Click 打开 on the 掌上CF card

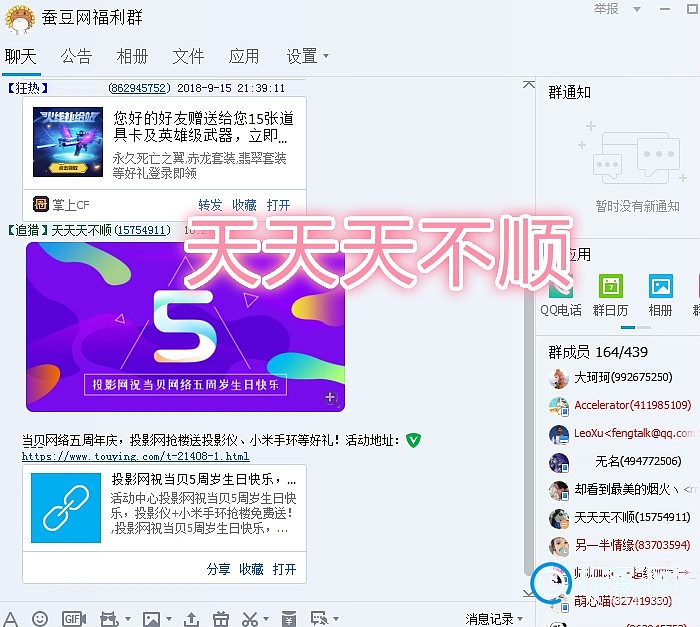pyautogui.click(x=279, y=205)
